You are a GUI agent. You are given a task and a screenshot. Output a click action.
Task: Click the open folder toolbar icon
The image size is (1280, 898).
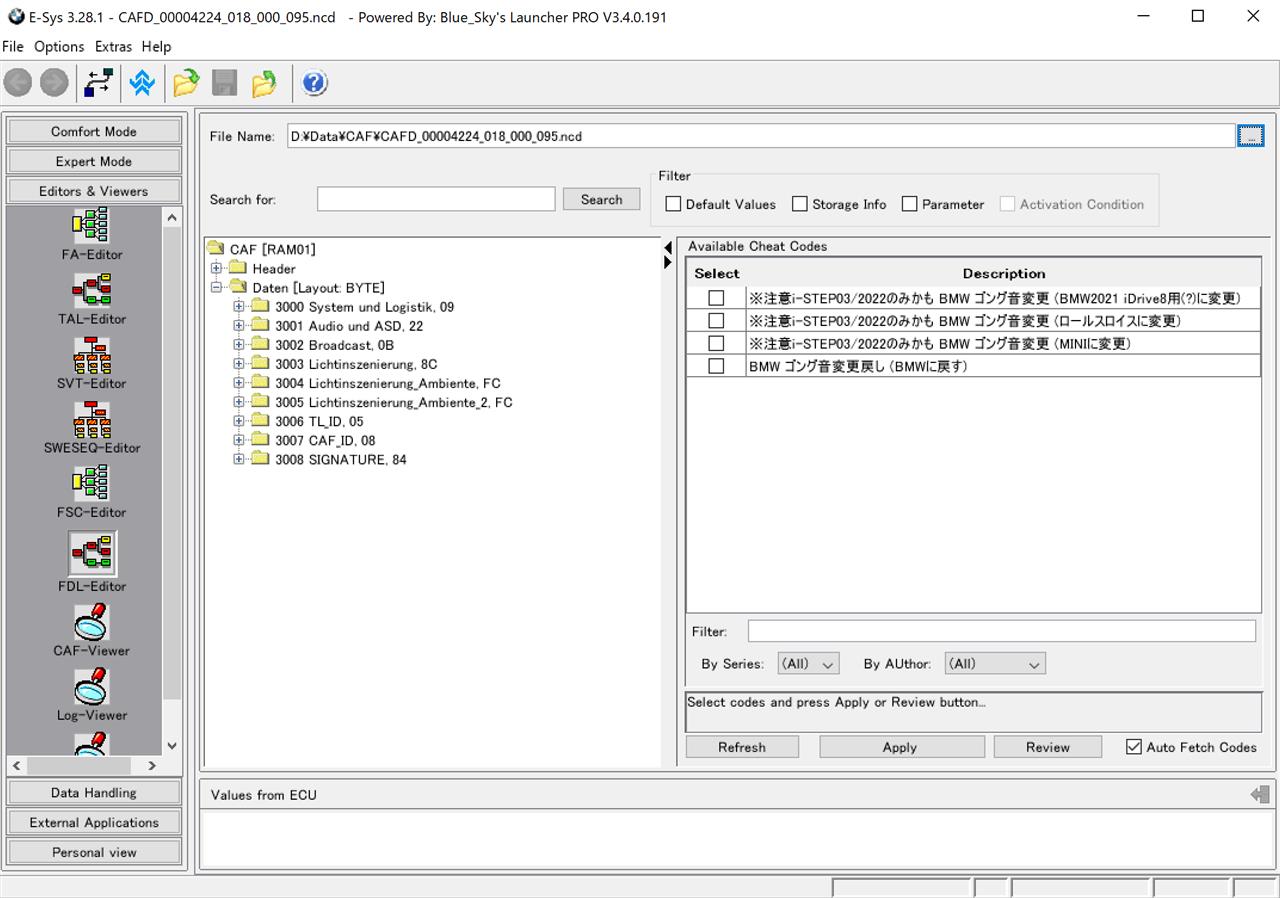point(186,83)
